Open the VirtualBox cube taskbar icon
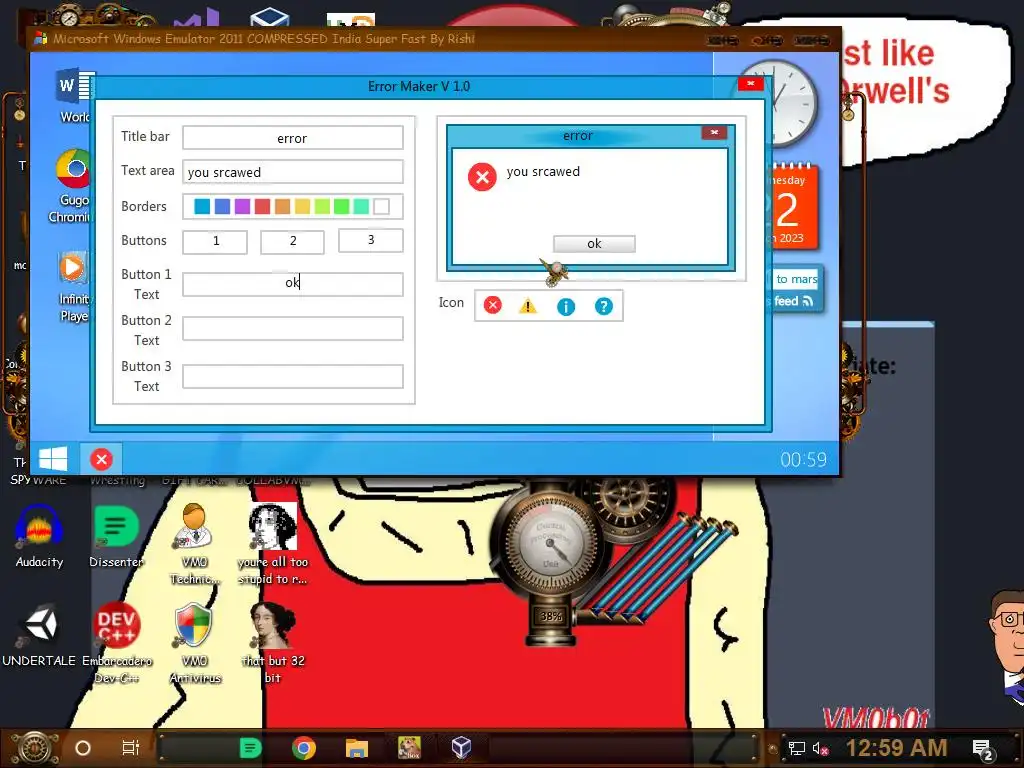 point(462,748)
